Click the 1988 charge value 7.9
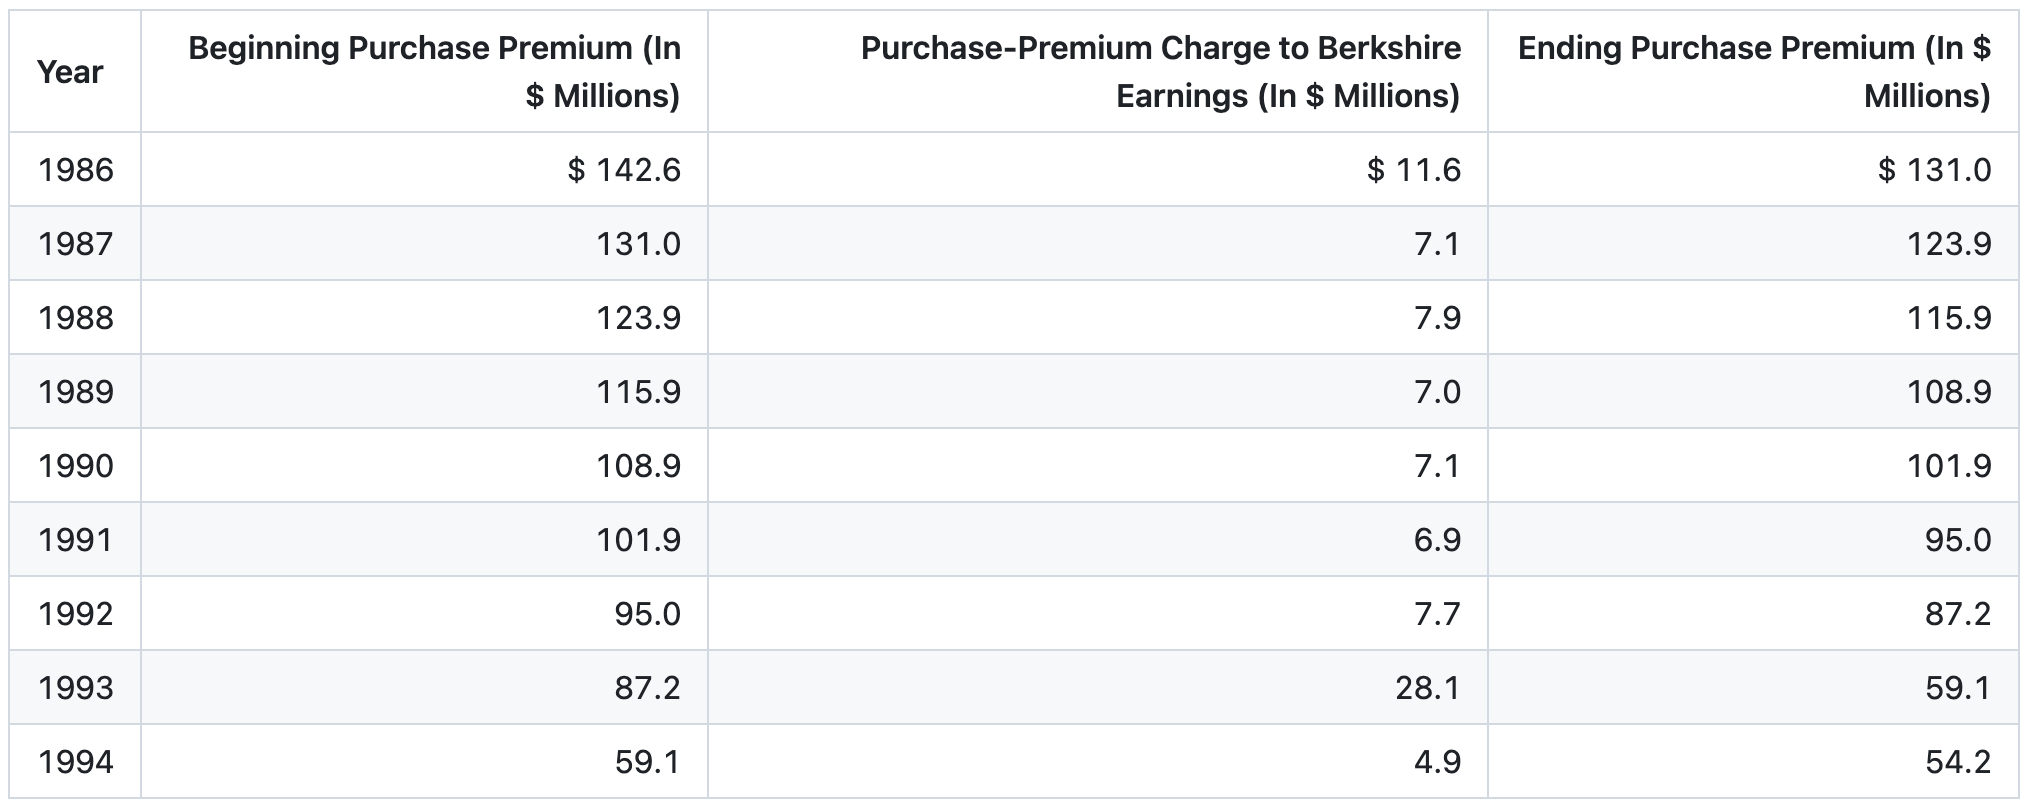 1437,318
